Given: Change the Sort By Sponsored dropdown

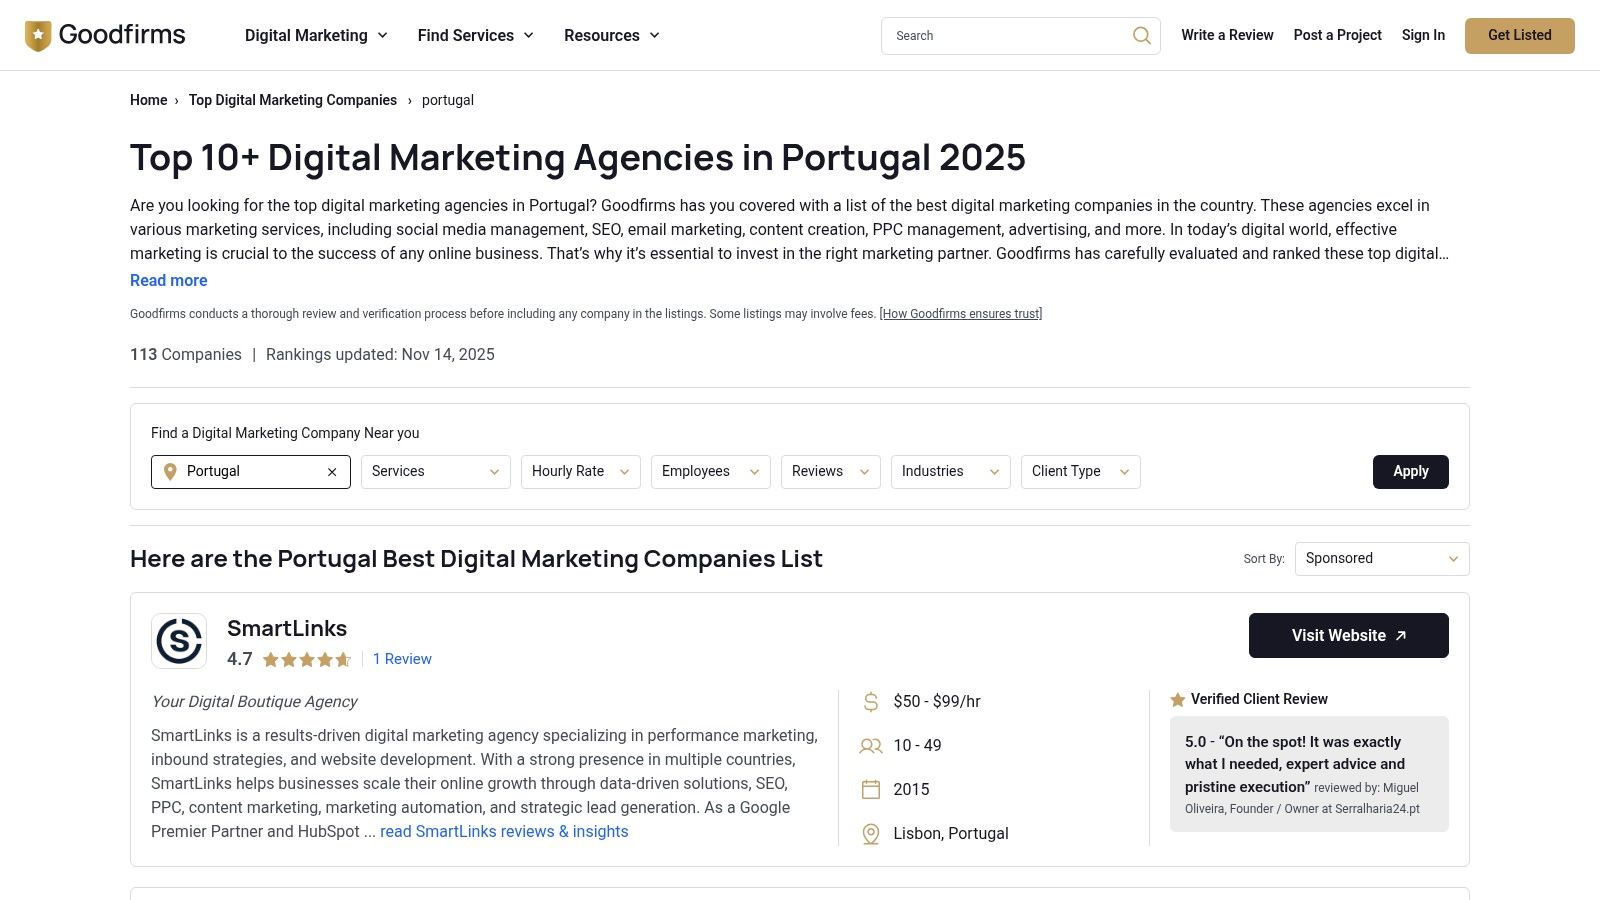Looking at the screenshot, I should (1381, 558).
